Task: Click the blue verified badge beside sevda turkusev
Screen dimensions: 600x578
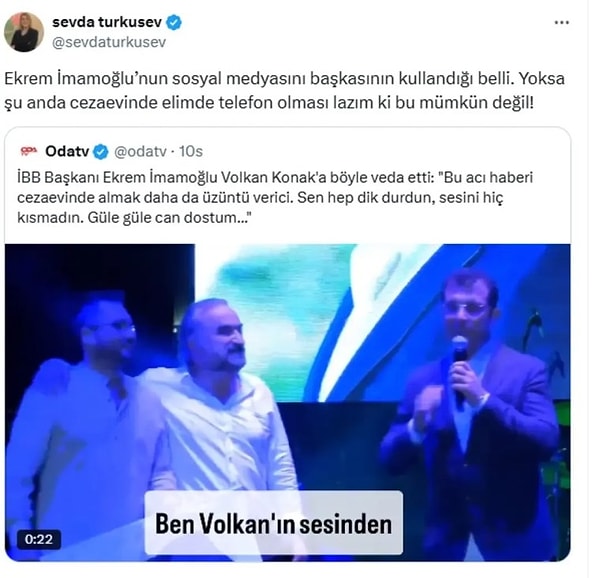Action: (174, 23)
